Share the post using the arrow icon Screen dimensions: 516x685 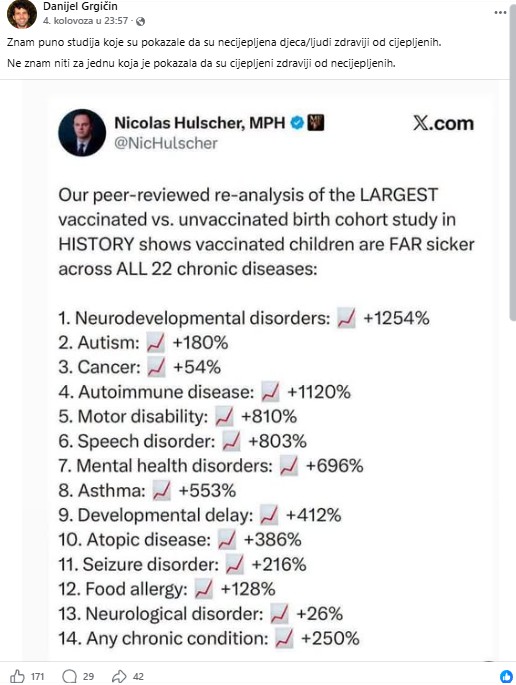(x=119, y=676)
